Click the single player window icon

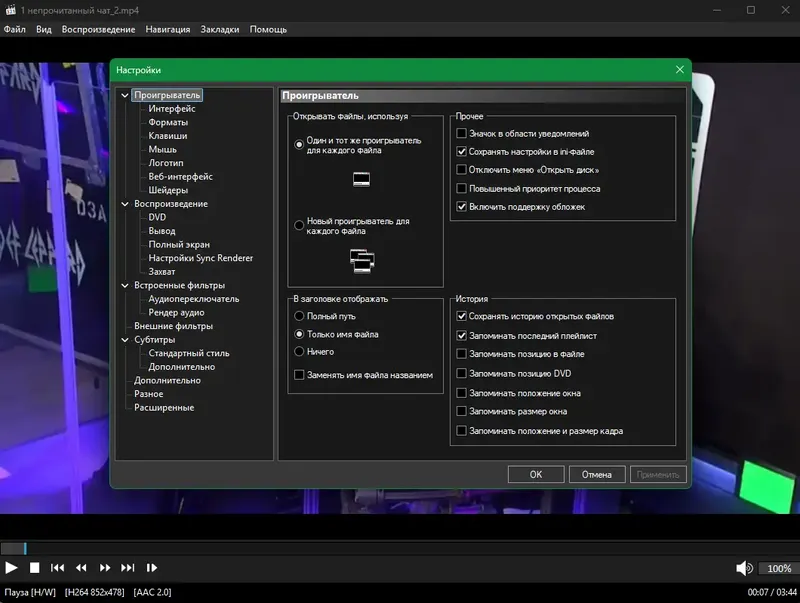pos(361,180)
